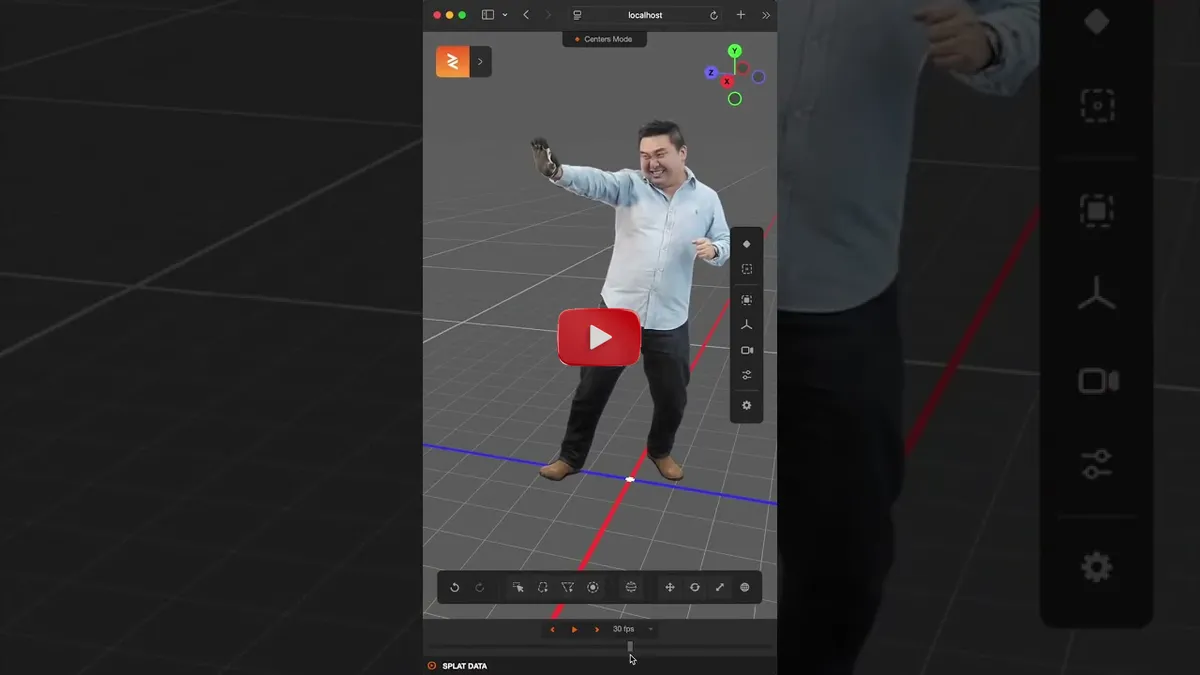Image resolution: width=1200 pixels, height=675 pixels.
Task: Open view options sliders icon
Action: click(x=747, y=375)
